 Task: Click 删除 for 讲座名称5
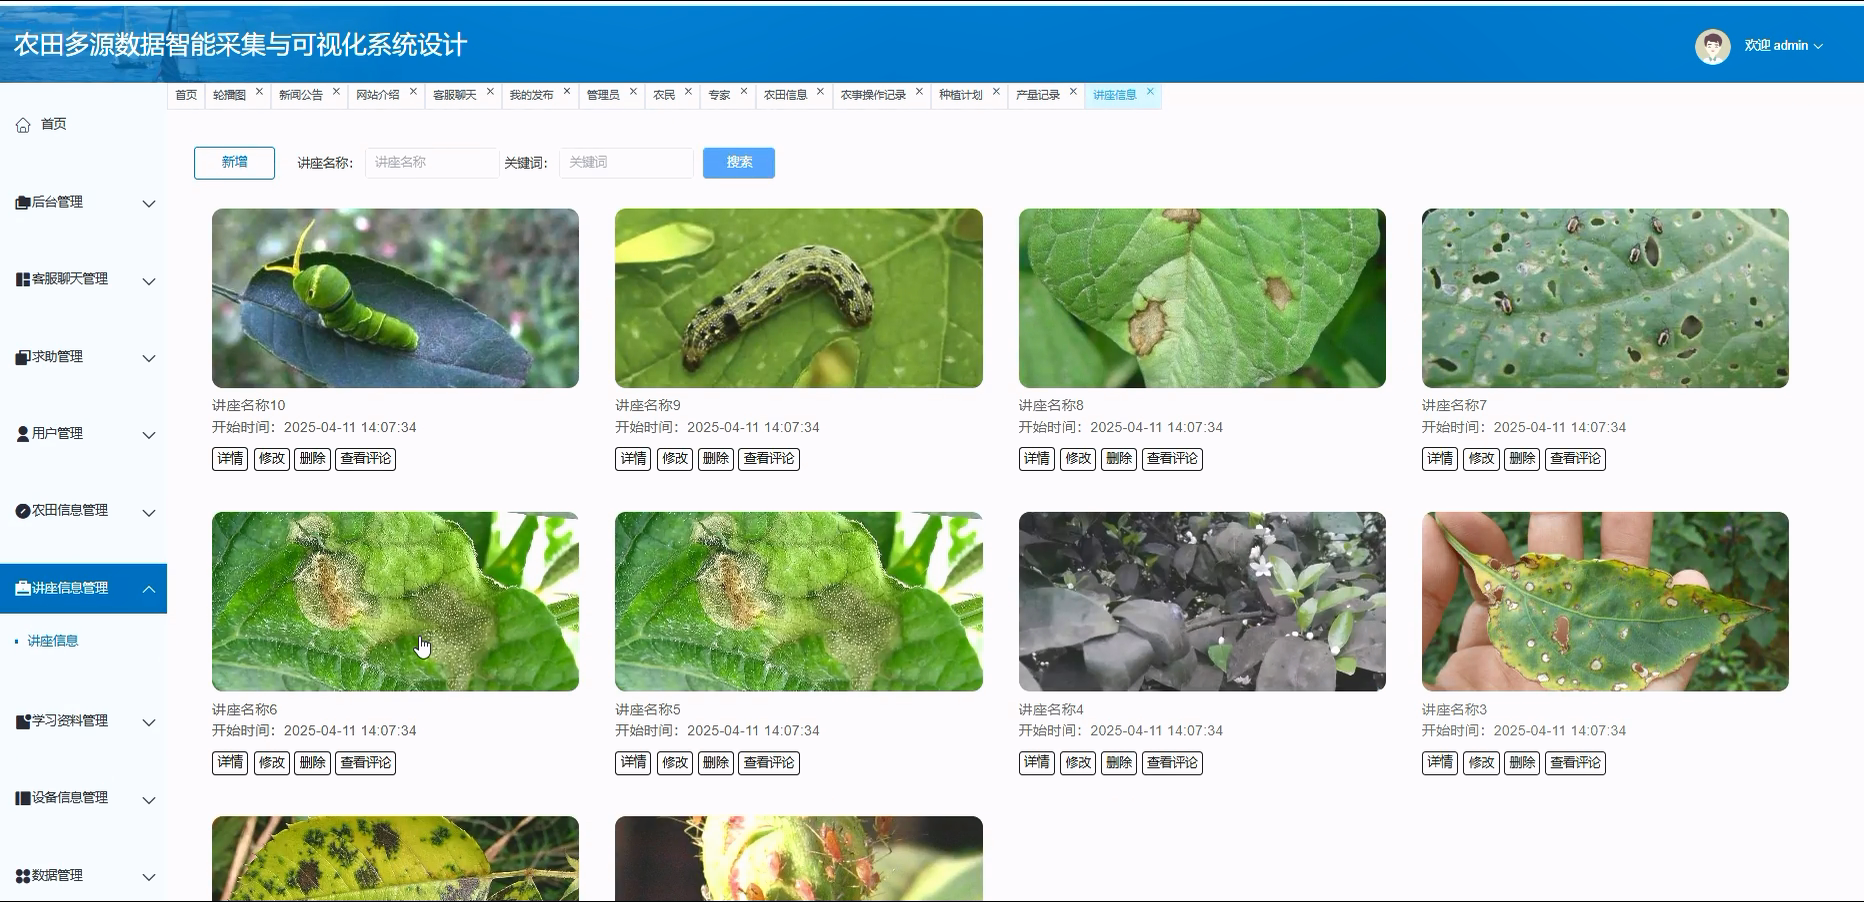click(716, 763)
